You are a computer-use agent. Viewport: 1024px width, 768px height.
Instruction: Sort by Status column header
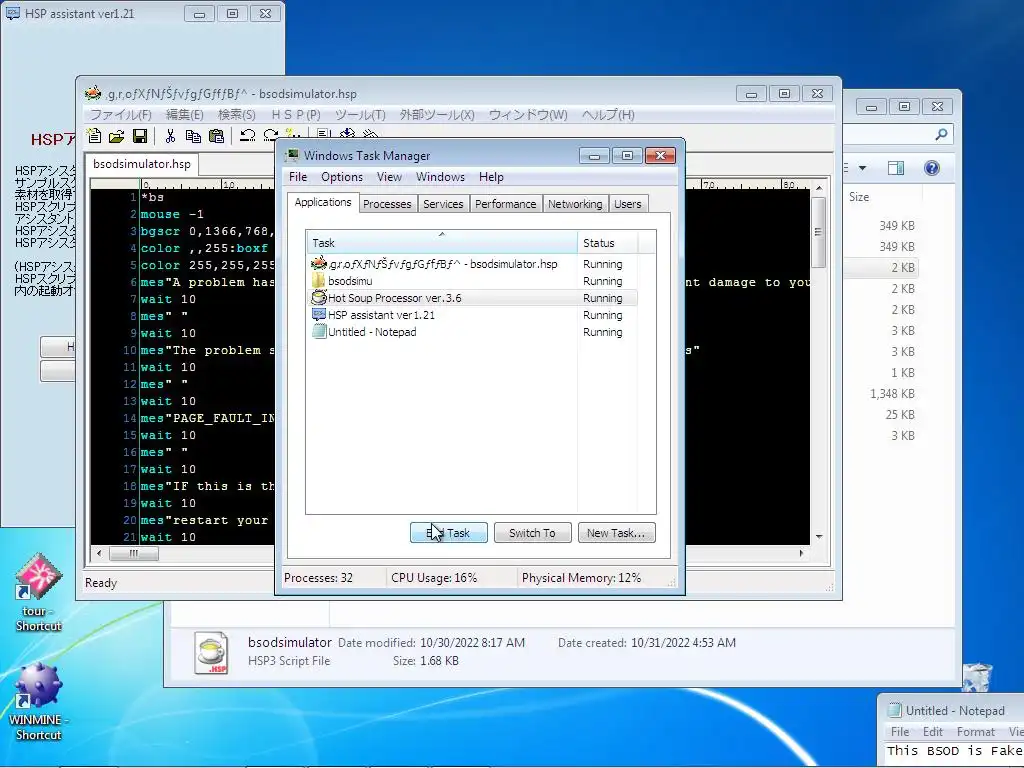click(607, 243)
